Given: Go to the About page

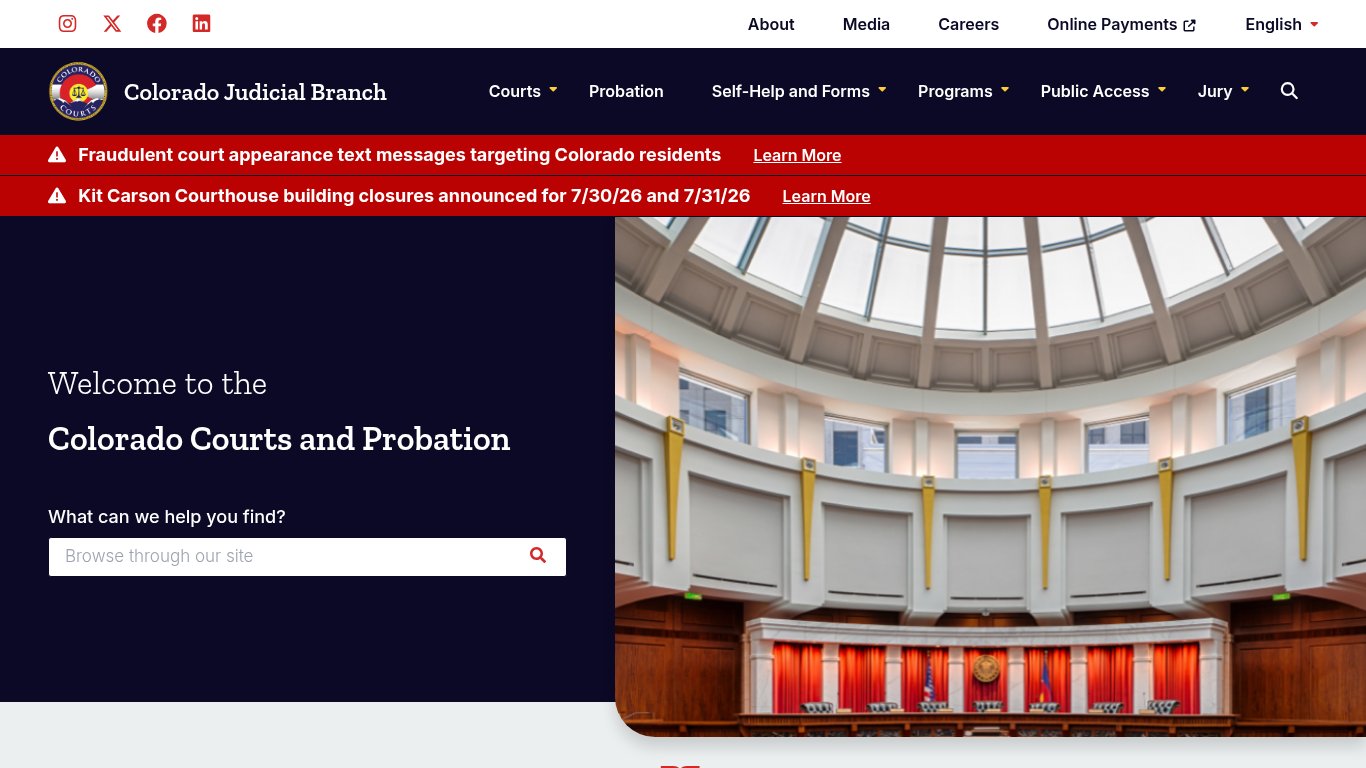Looking at the screenshot, I should coord(771,24).
